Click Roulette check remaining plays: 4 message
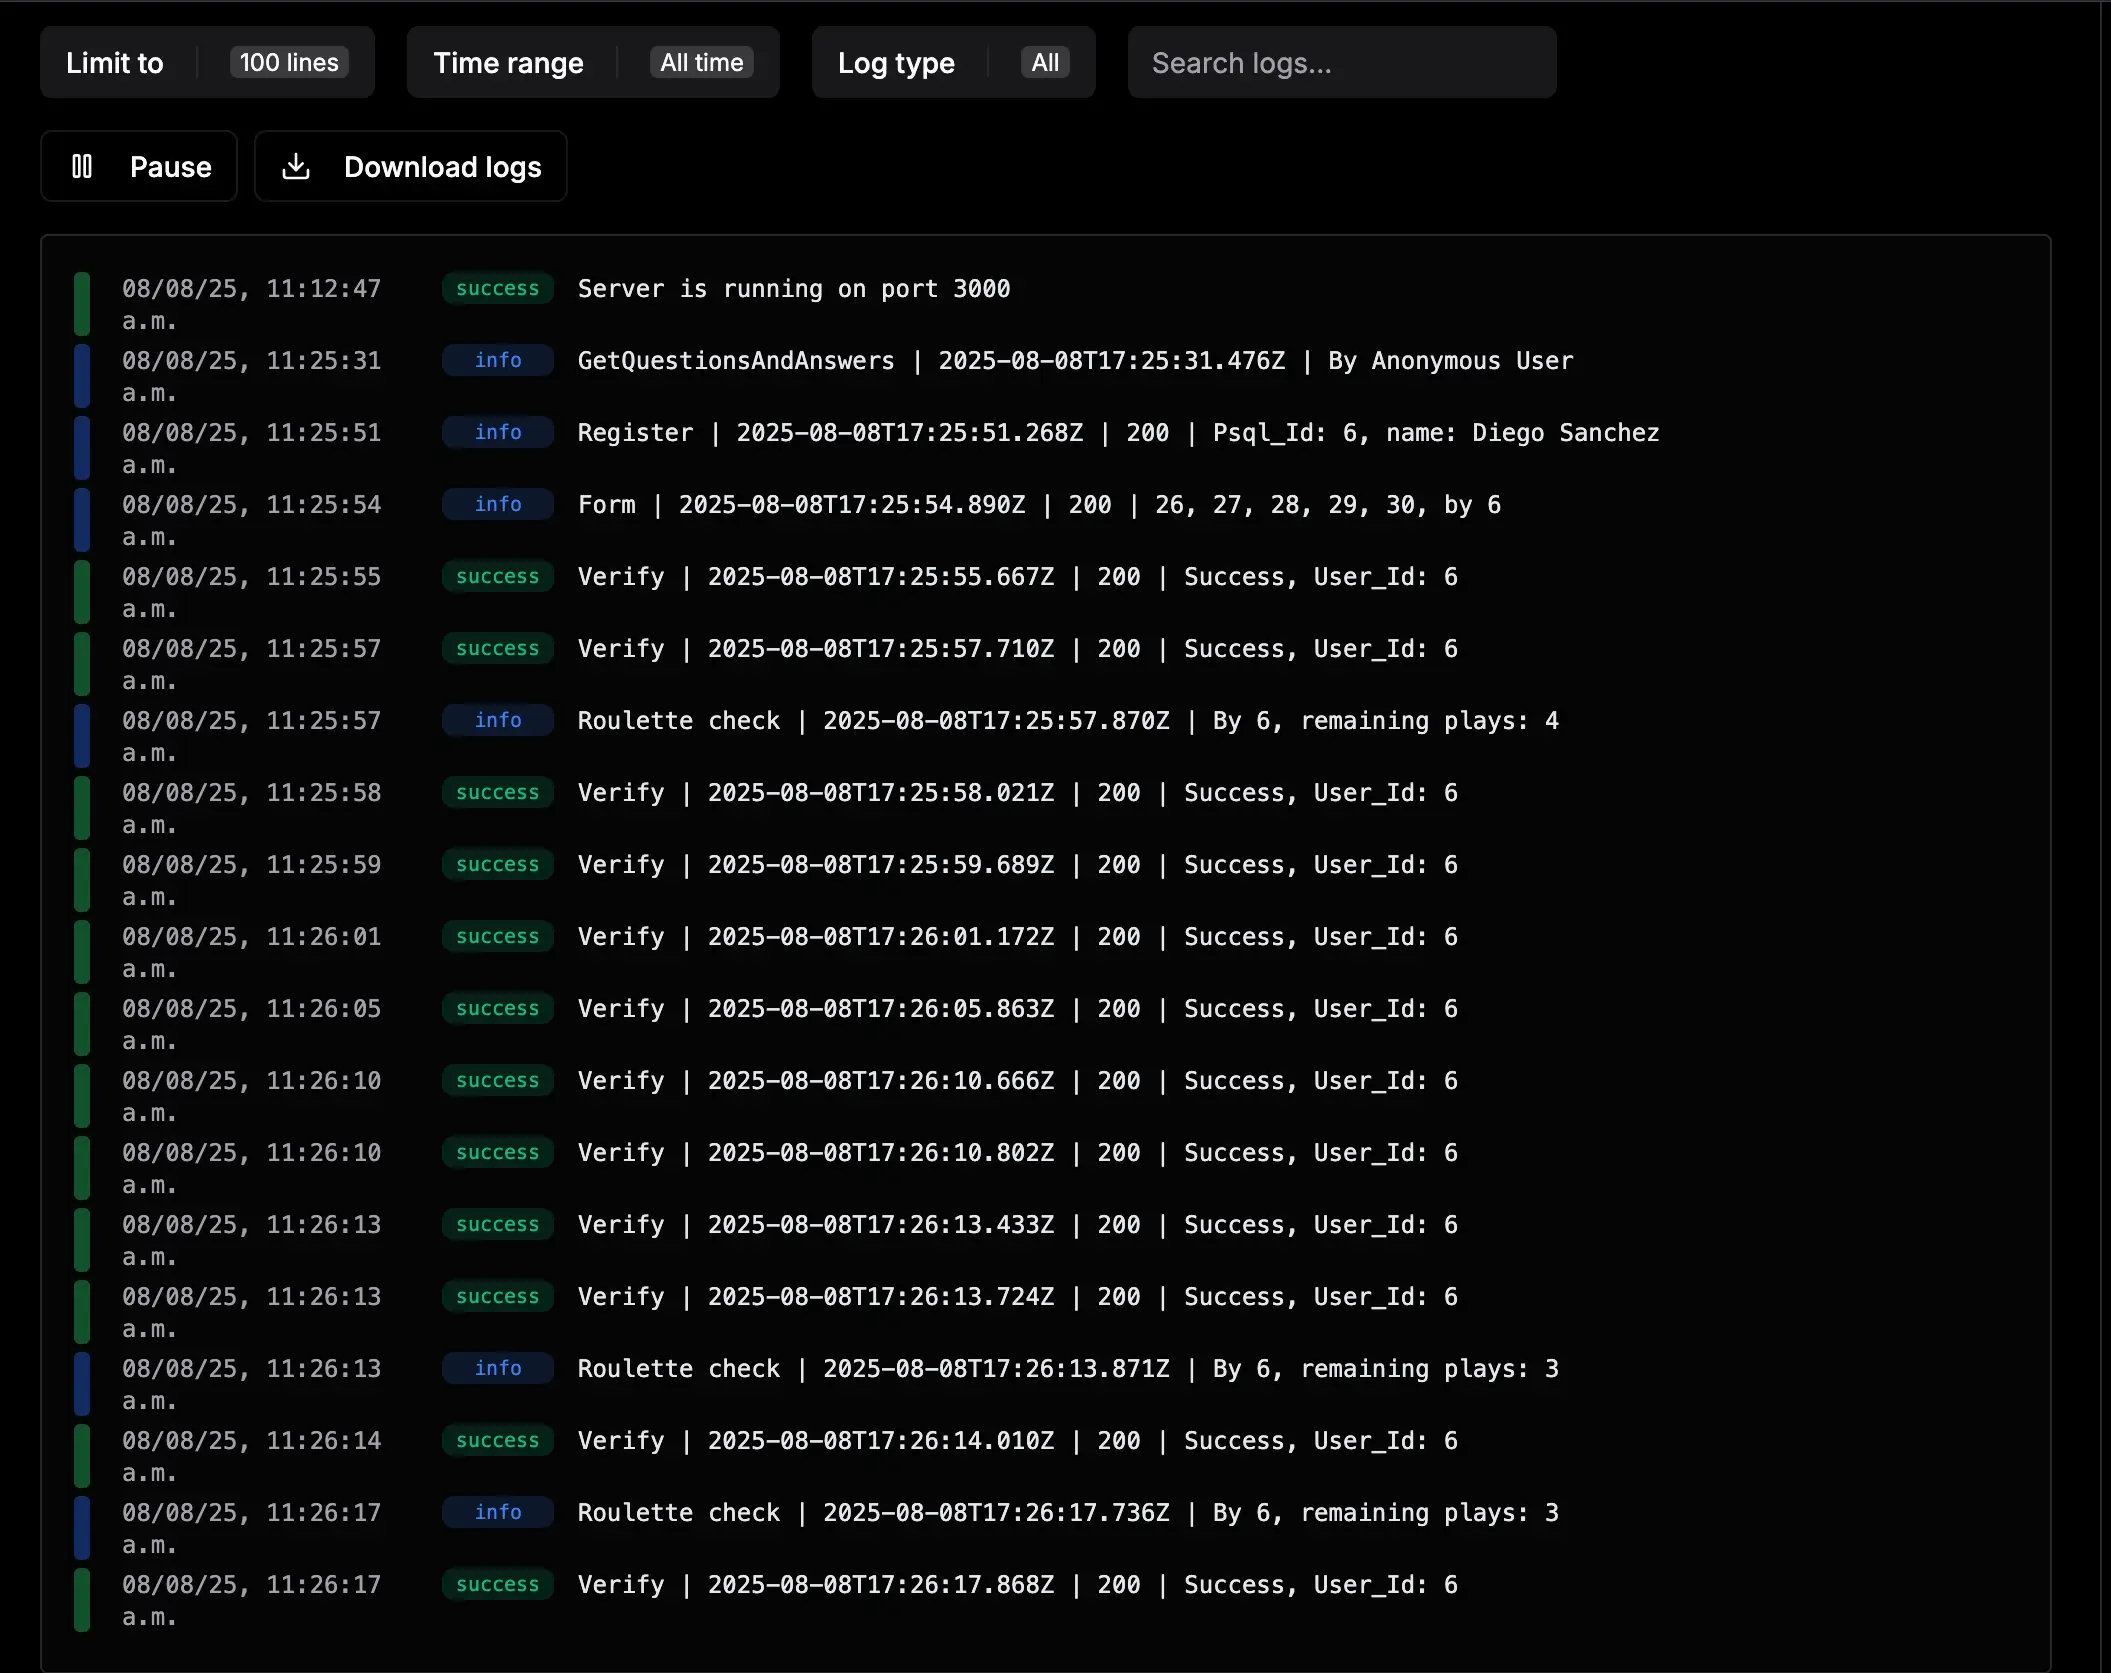2111x1673 pixels. [x=1068, y=721]
